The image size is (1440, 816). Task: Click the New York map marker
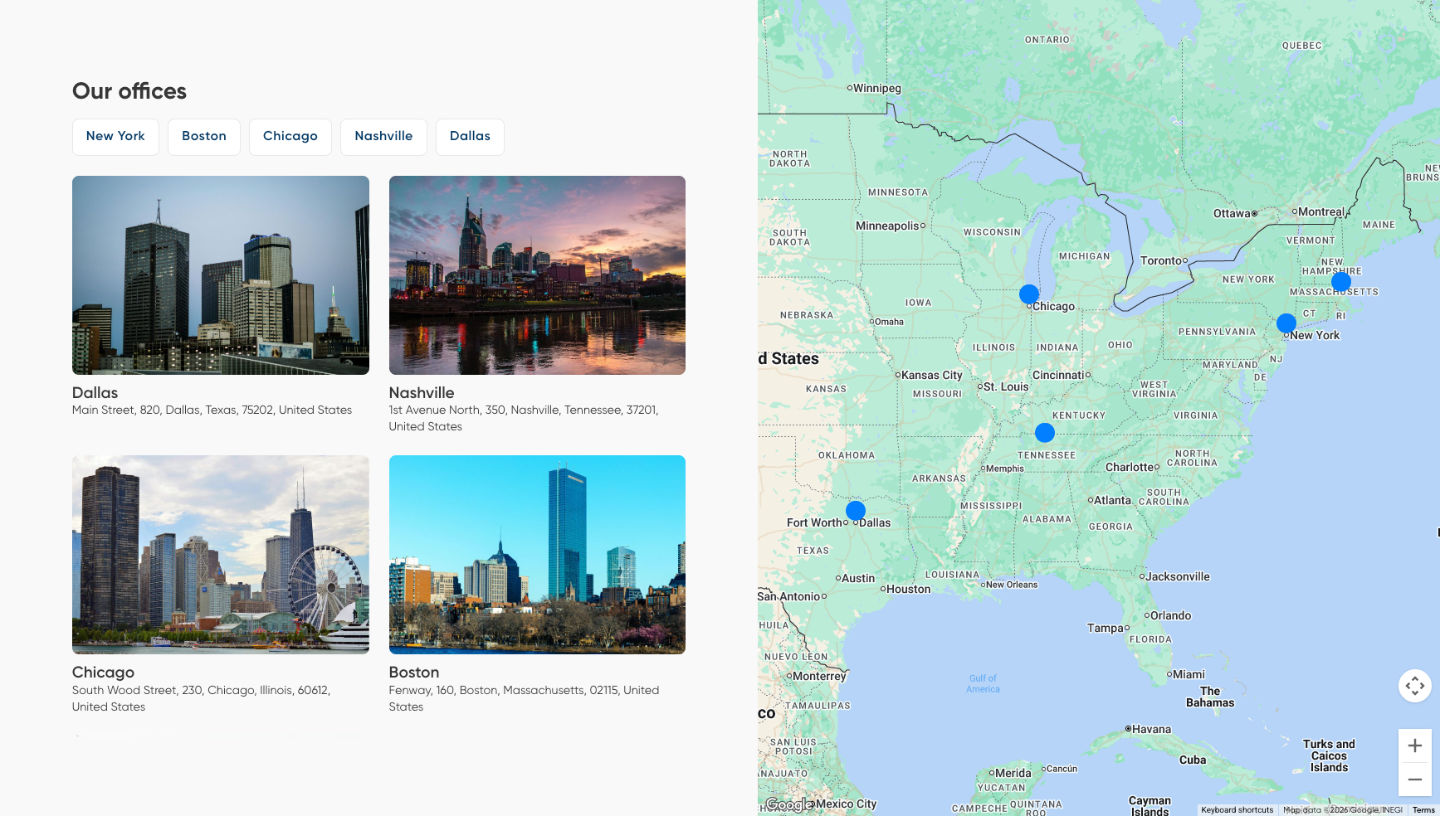tap(1286, 323)
